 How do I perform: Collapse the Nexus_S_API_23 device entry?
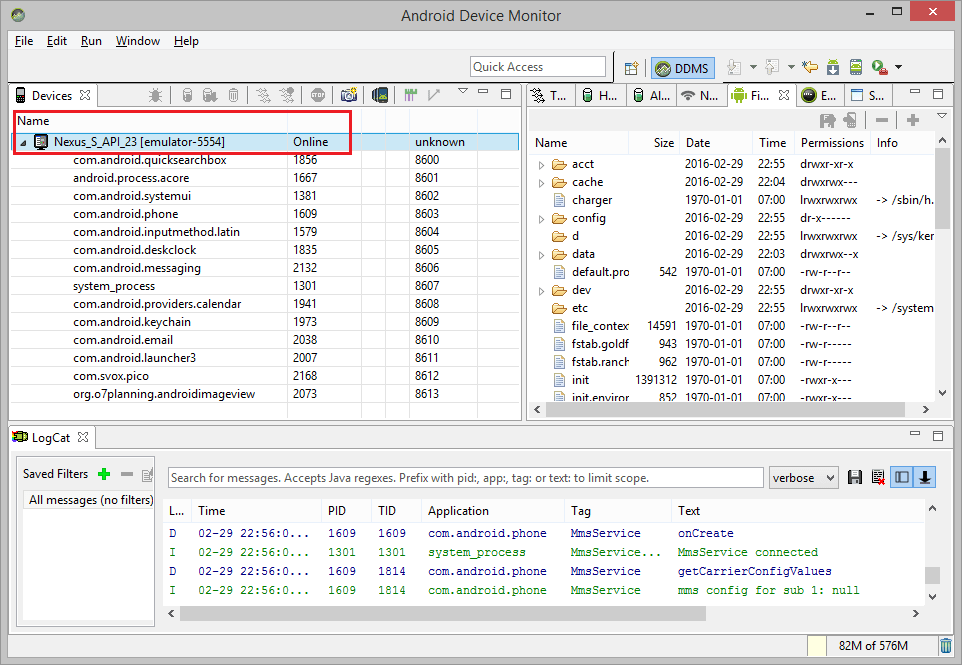[x=22, y=141]
